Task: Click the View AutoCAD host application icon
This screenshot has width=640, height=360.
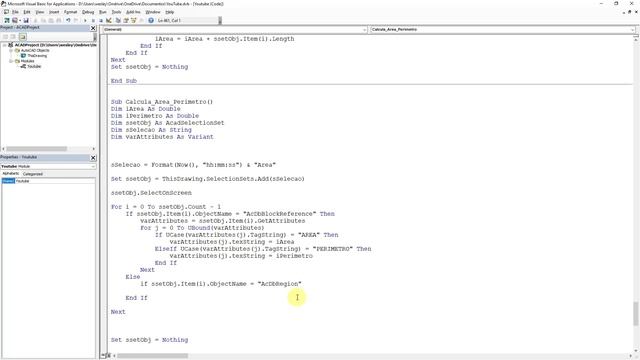Action: 7,20
